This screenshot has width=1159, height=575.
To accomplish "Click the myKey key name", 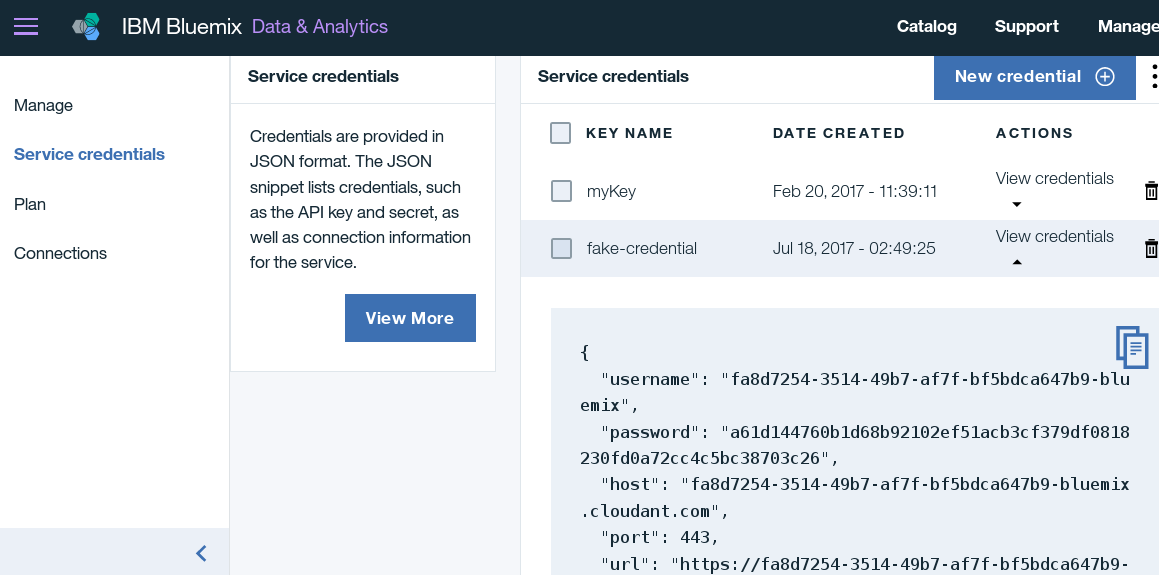I will point(611,191).
